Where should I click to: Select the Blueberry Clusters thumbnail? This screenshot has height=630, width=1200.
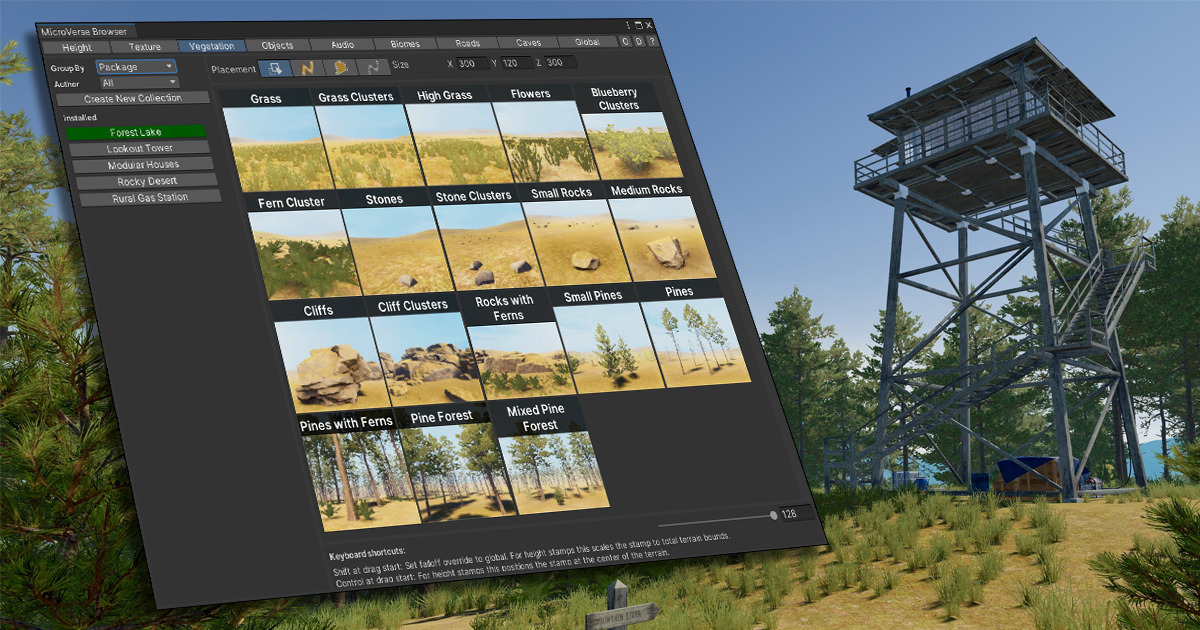click(x=627, y=131)
